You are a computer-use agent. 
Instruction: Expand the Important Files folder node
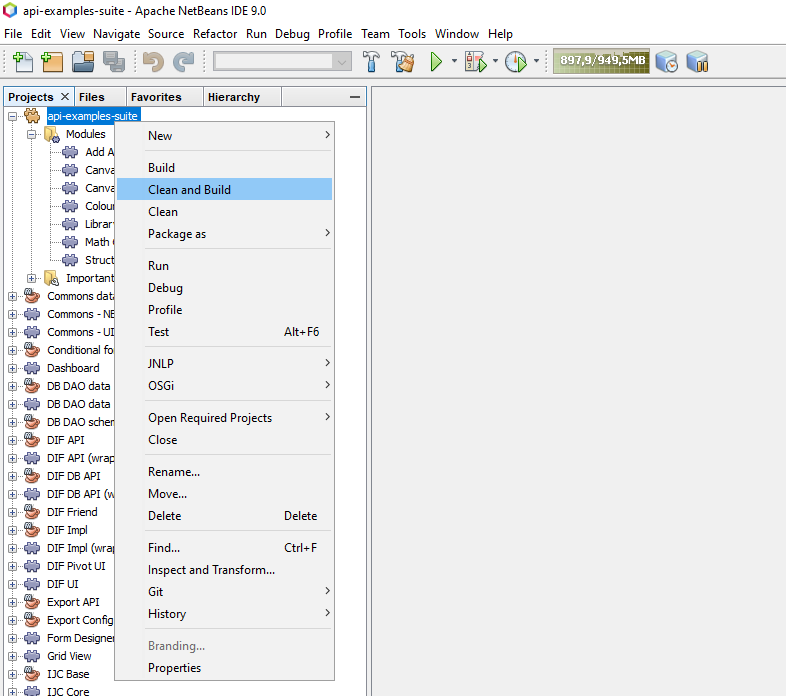32,278
